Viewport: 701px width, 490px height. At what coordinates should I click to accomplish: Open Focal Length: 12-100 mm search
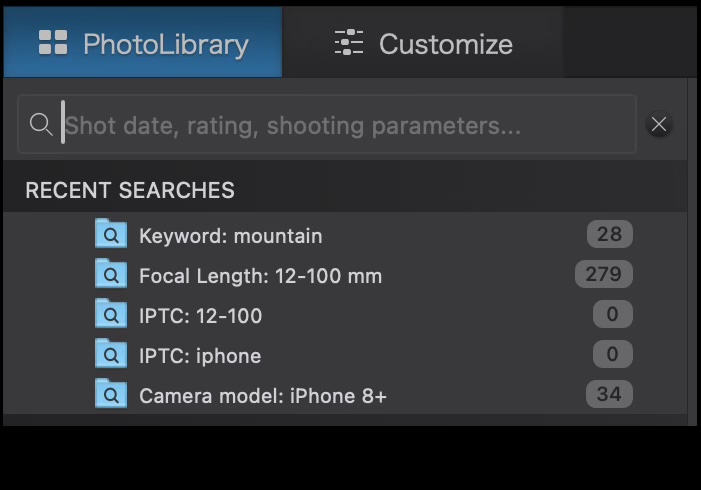click(x=260, y=276)
